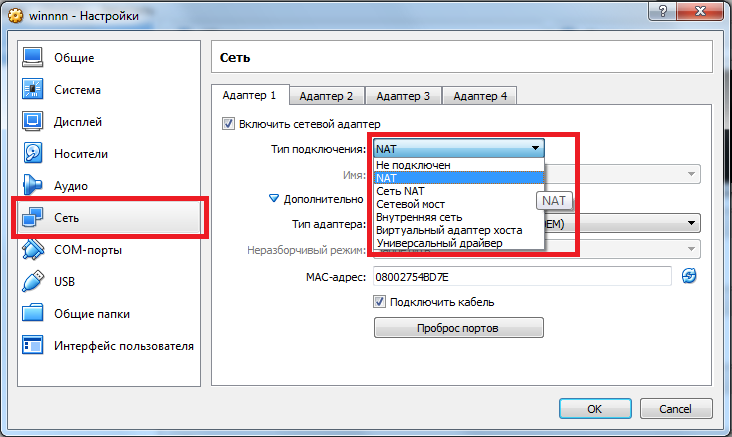This screenshot has height=437, width=732.
Task: Click the MAC-адрес input field
Action: 522,277
